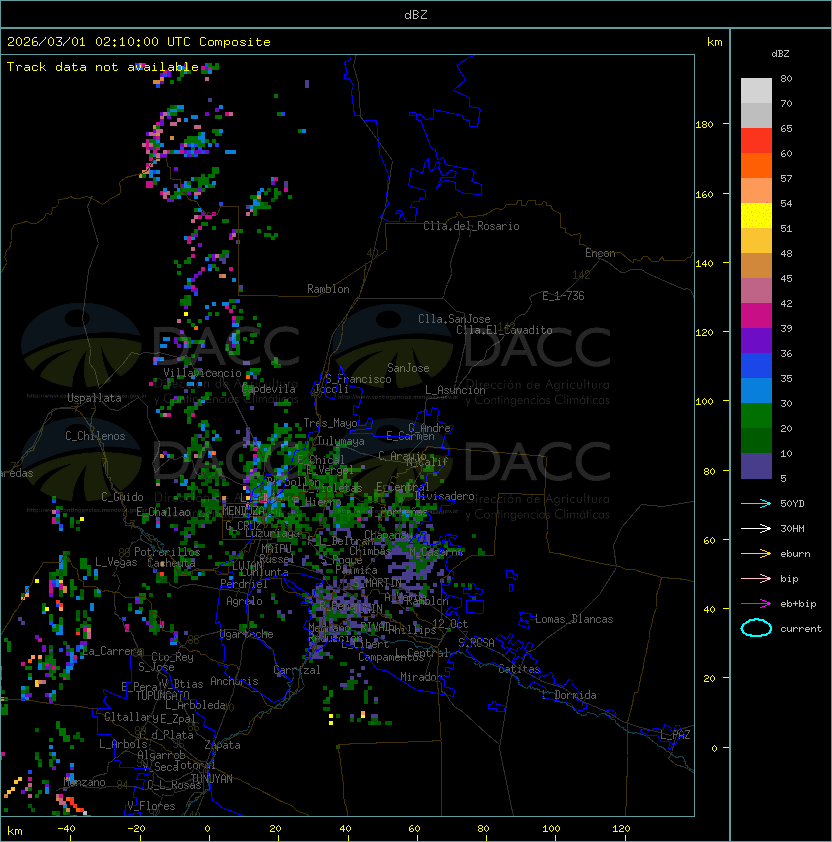Click the 'Zapata' map label
The width and height of the screenshot is (832, 842).
(x=222, y=745)
